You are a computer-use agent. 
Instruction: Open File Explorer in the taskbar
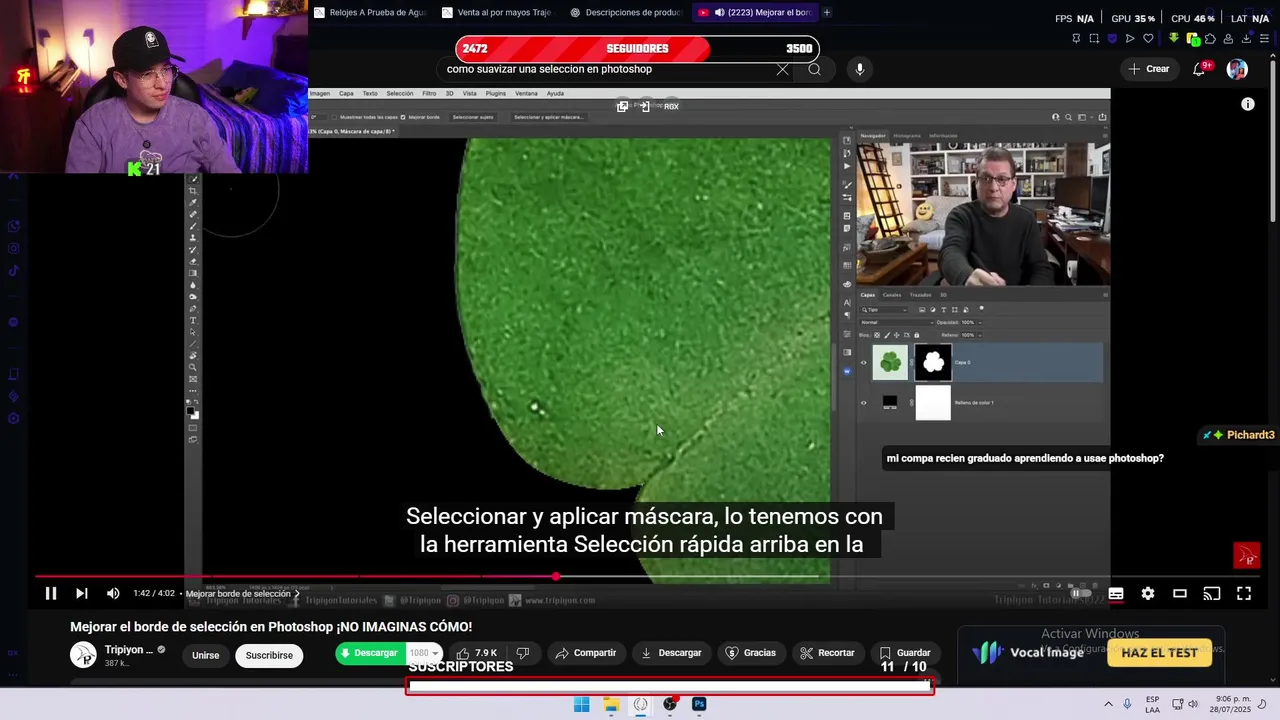pos(611,704)
